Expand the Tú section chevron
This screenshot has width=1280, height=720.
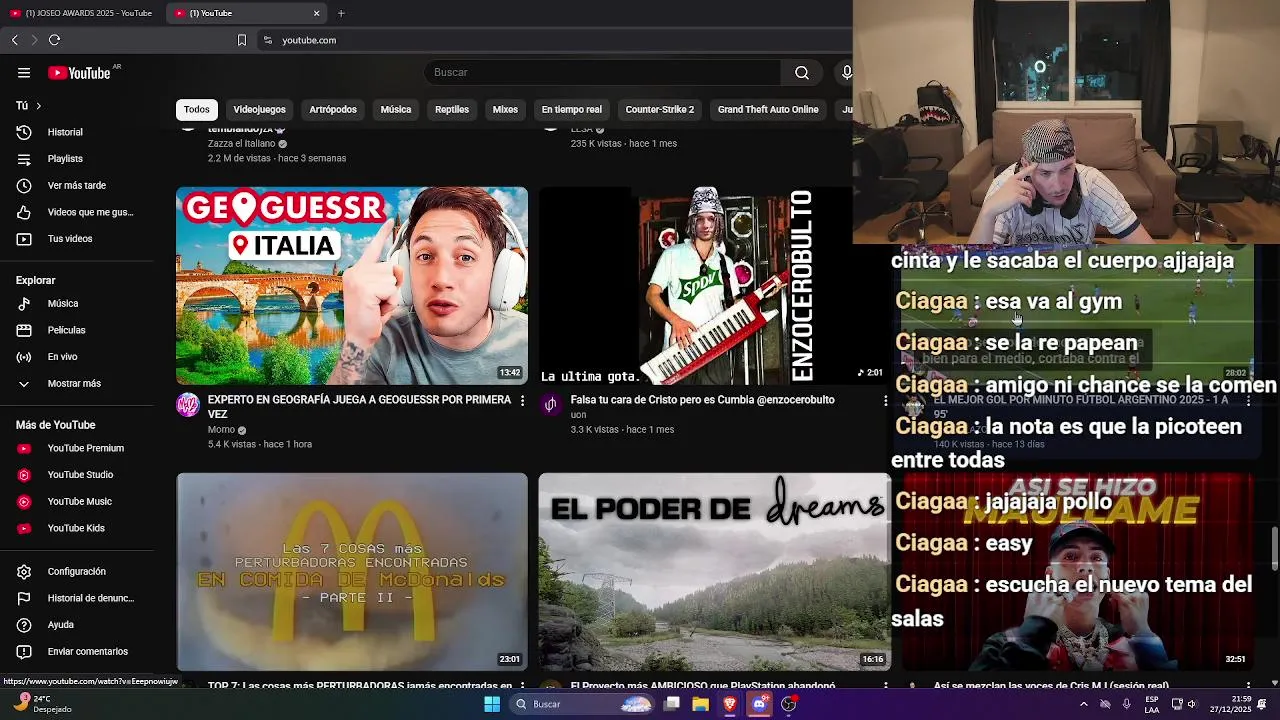[38, 106]
